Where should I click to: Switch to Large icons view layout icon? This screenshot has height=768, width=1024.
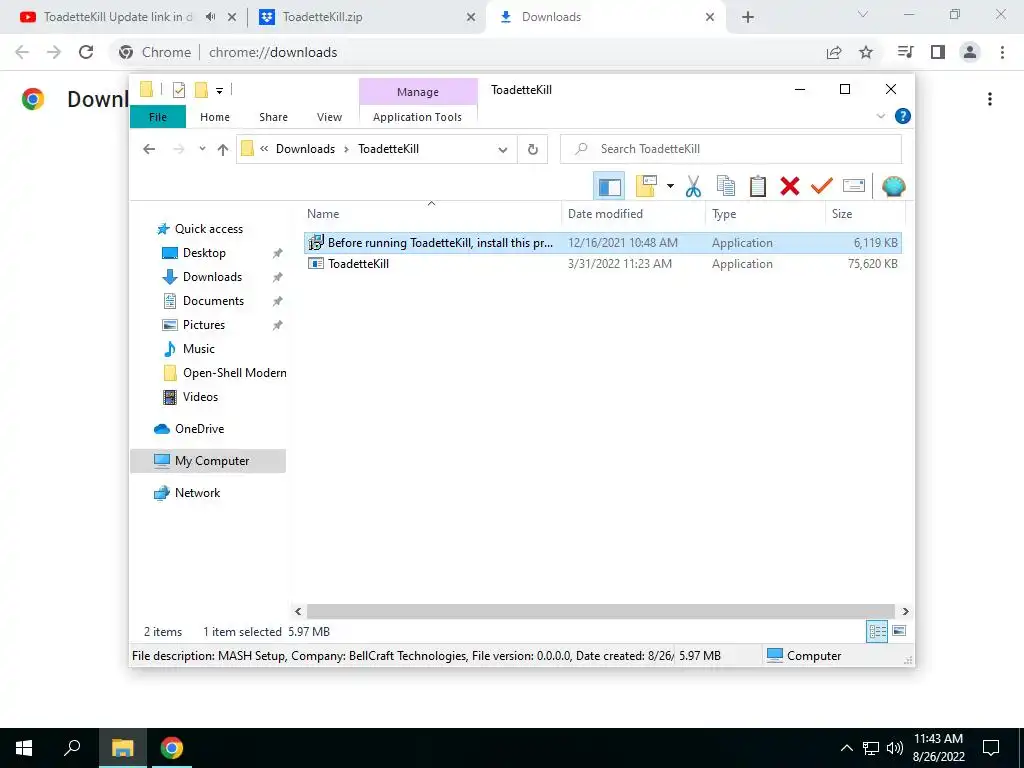pyautogui.click(x=899, y=631)
